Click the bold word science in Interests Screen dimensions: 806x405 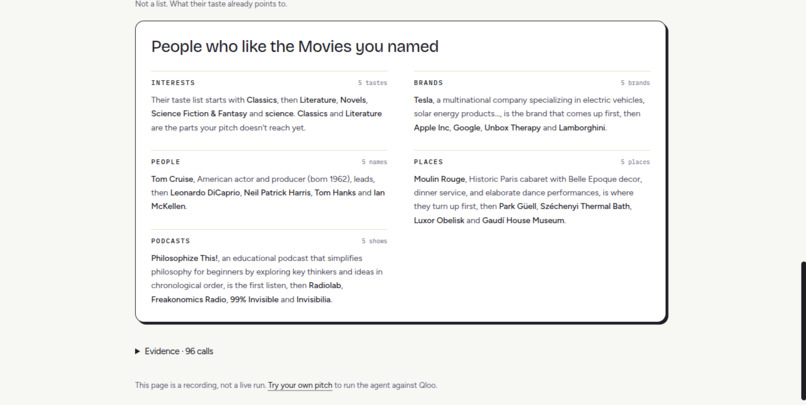pos(279,114)
